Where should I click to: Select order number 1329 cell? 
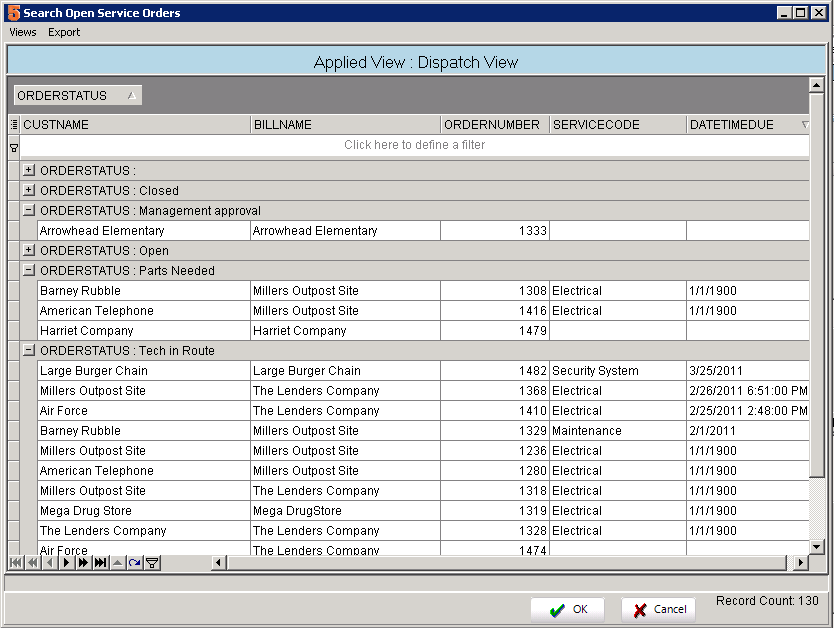tap(495, 431)
